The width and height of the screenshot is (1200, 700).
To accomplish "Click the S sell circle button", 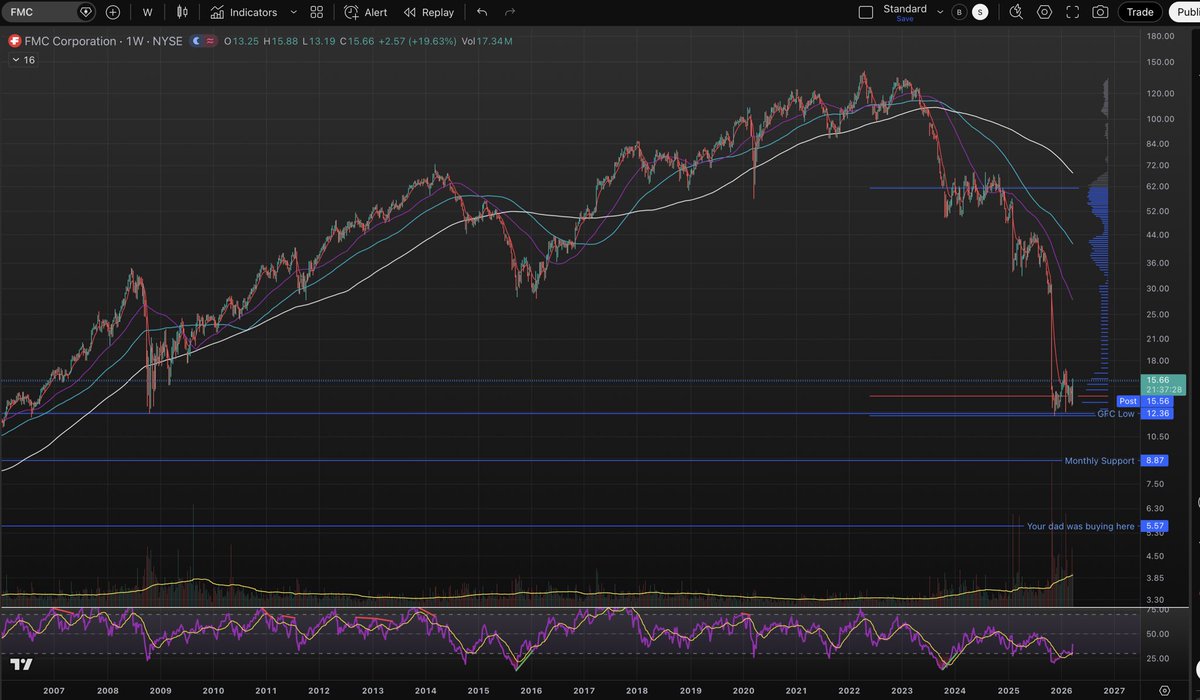I will (x=980, y=12).
